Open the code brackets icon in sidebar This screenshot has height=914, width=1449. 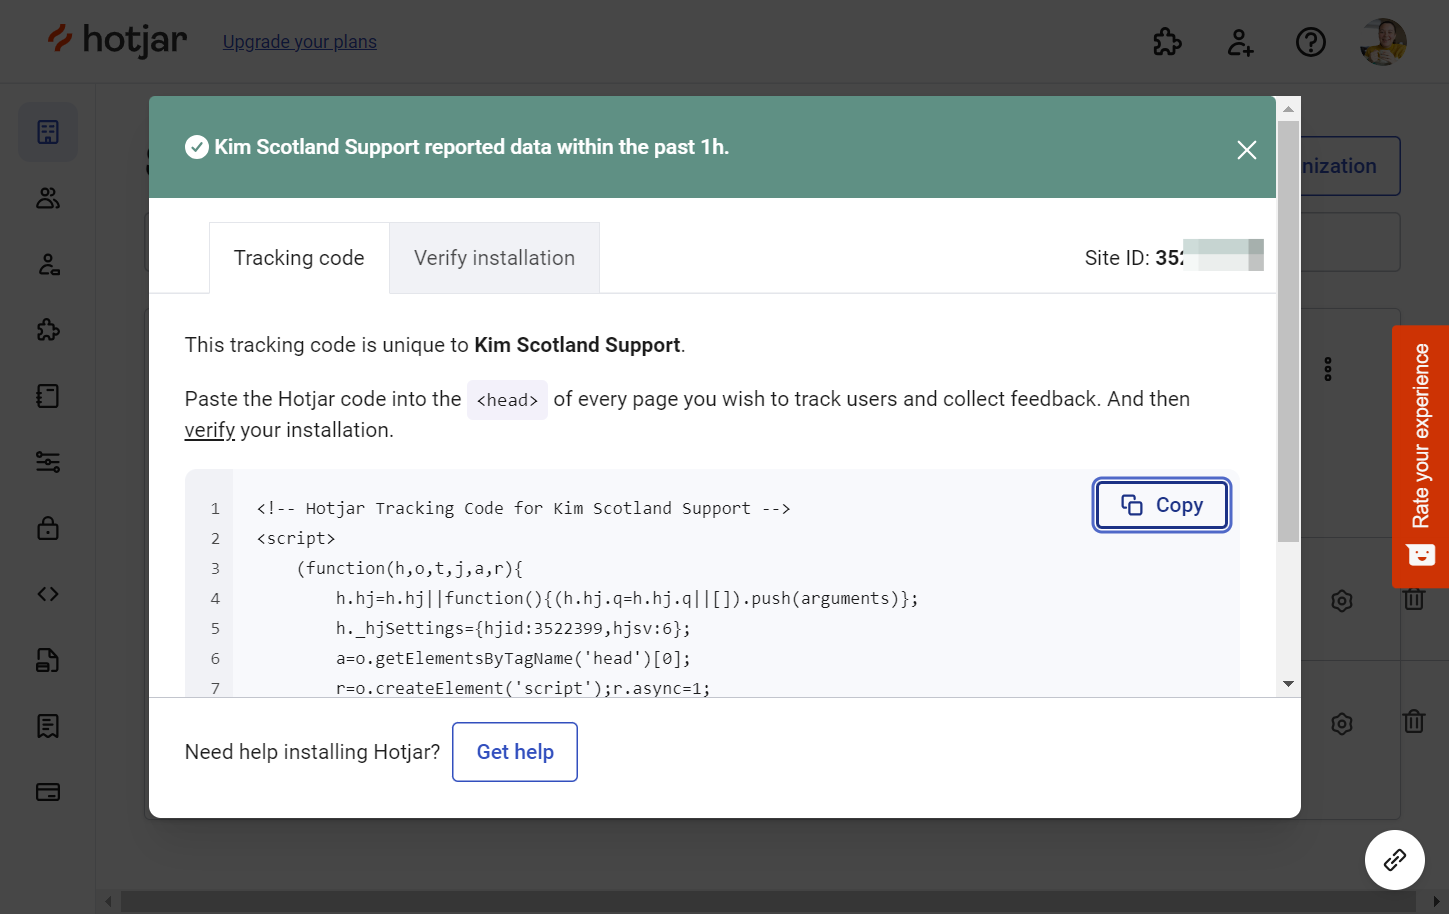pos(48,594)
